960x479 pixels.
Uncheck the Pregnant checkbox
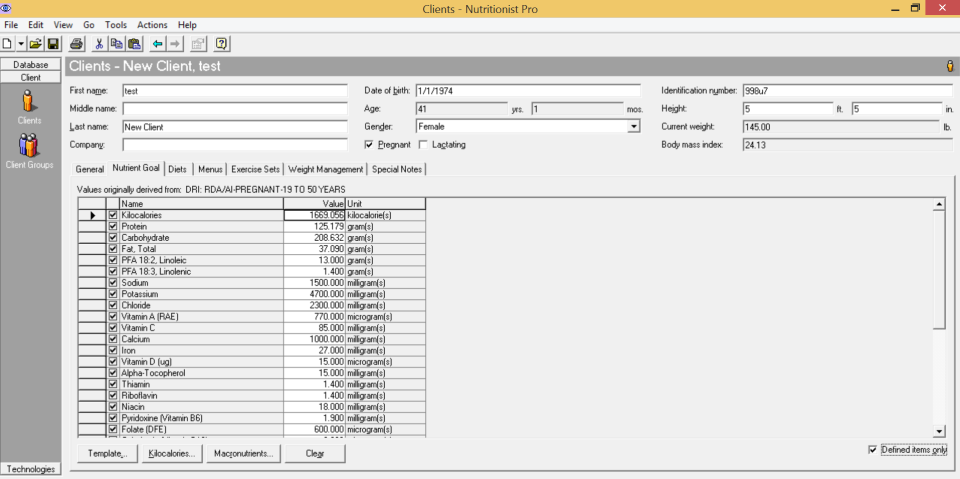[369, 145]
